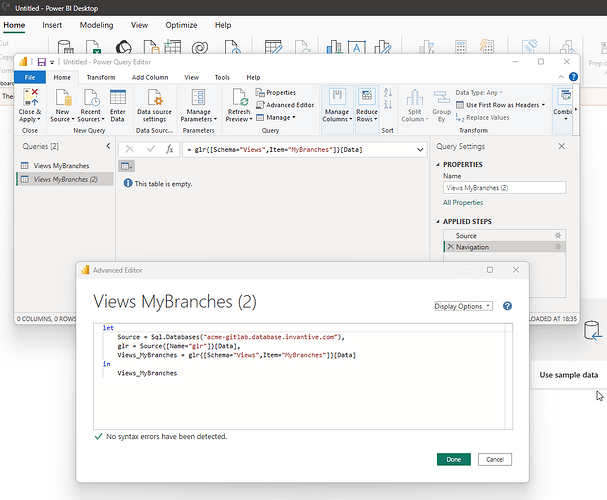
Task: Open the Display Options dropdown
Action: click(x=463, y=306)
